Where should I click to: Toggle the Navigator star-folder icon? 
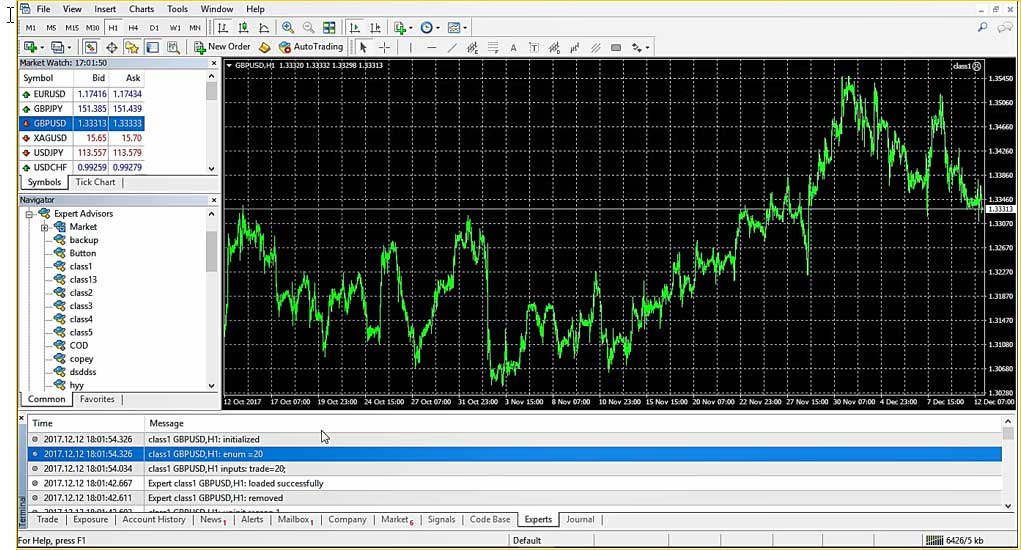point(132,47)
